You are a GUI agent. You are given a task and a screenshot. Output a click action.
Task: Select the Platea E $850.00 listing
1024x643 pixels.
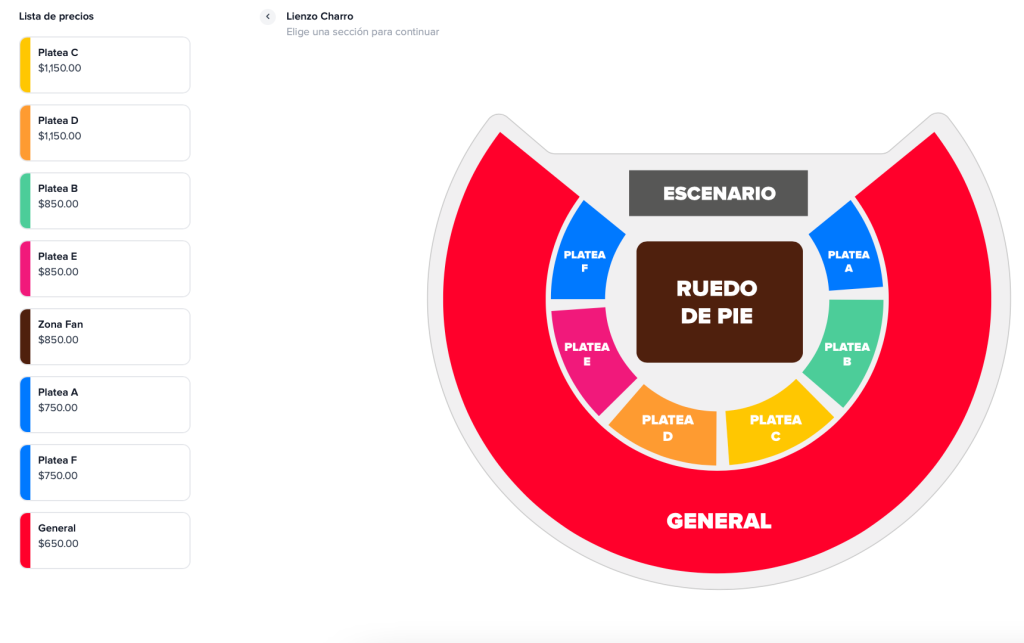(103, 268)
